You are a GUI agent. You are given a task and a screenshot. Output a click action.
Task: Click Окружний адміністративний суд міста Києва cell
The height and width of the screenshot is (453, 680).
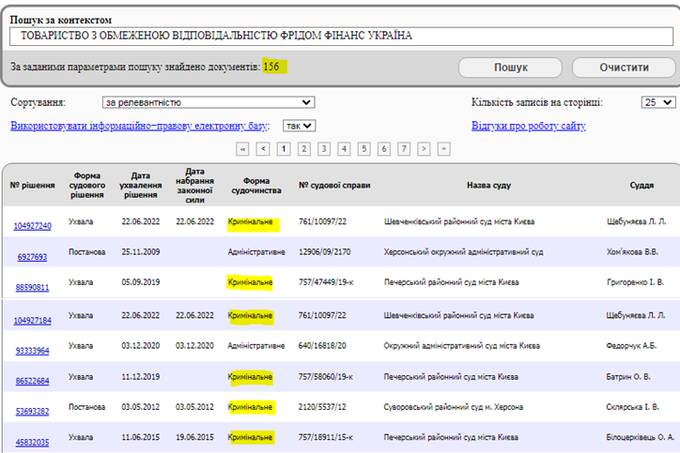[x=461, y=346]
